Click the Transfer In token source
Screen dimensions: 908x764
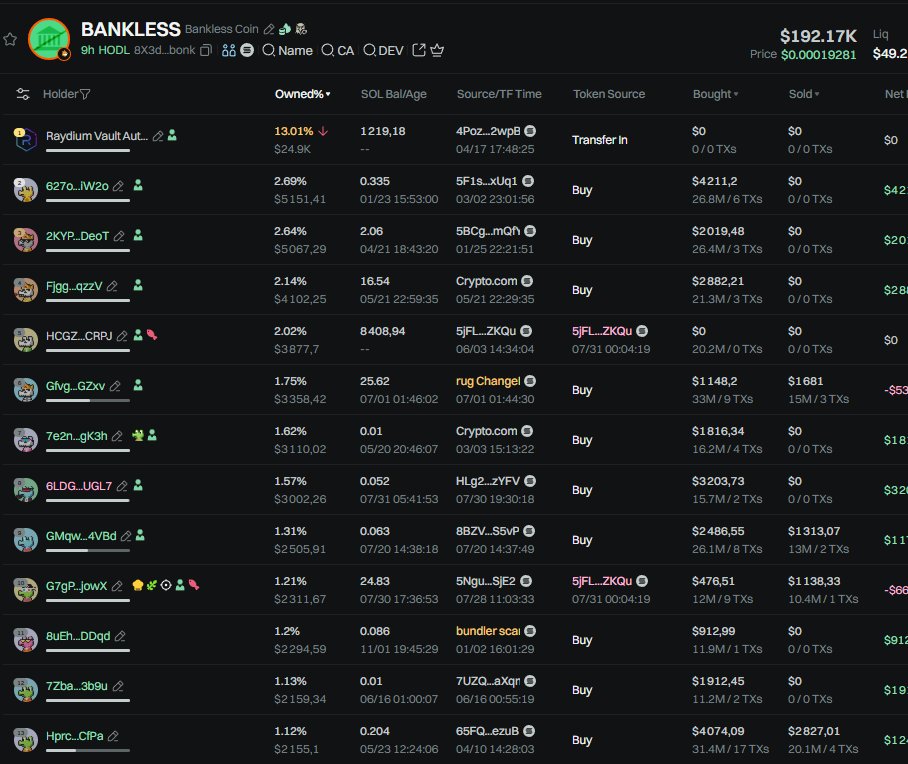coord(600,140)
